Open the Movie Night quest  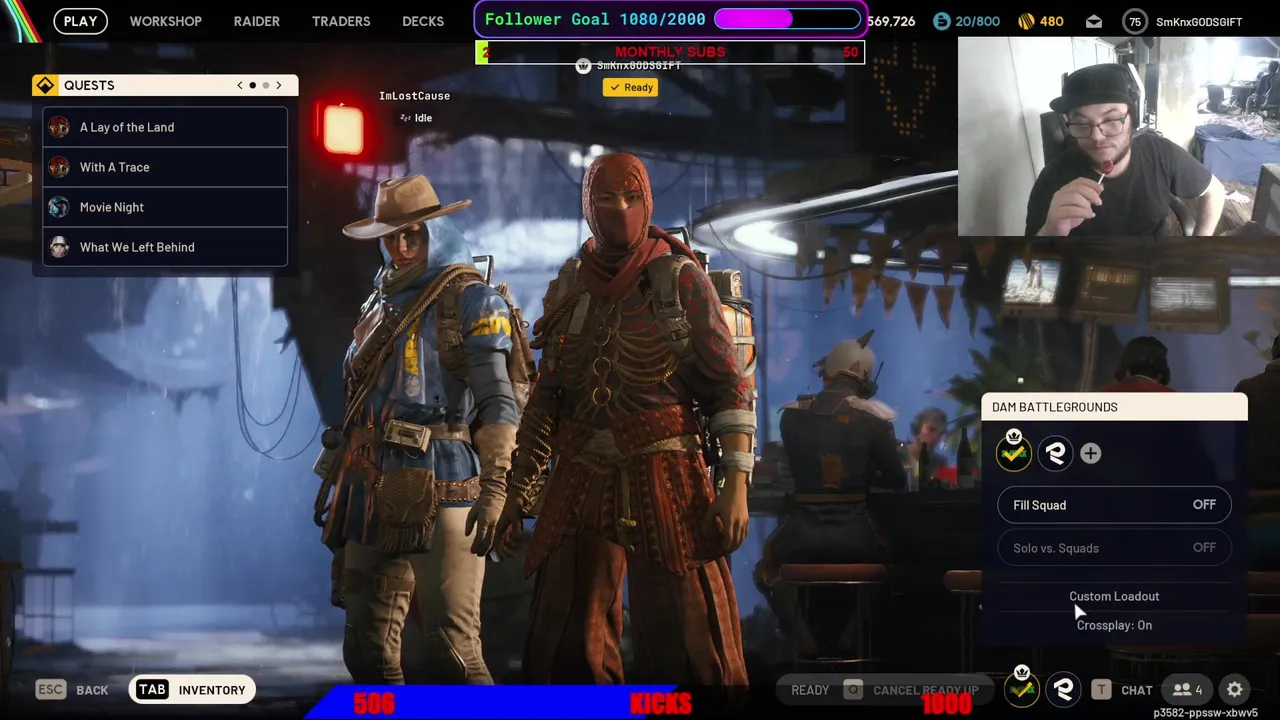165,207
